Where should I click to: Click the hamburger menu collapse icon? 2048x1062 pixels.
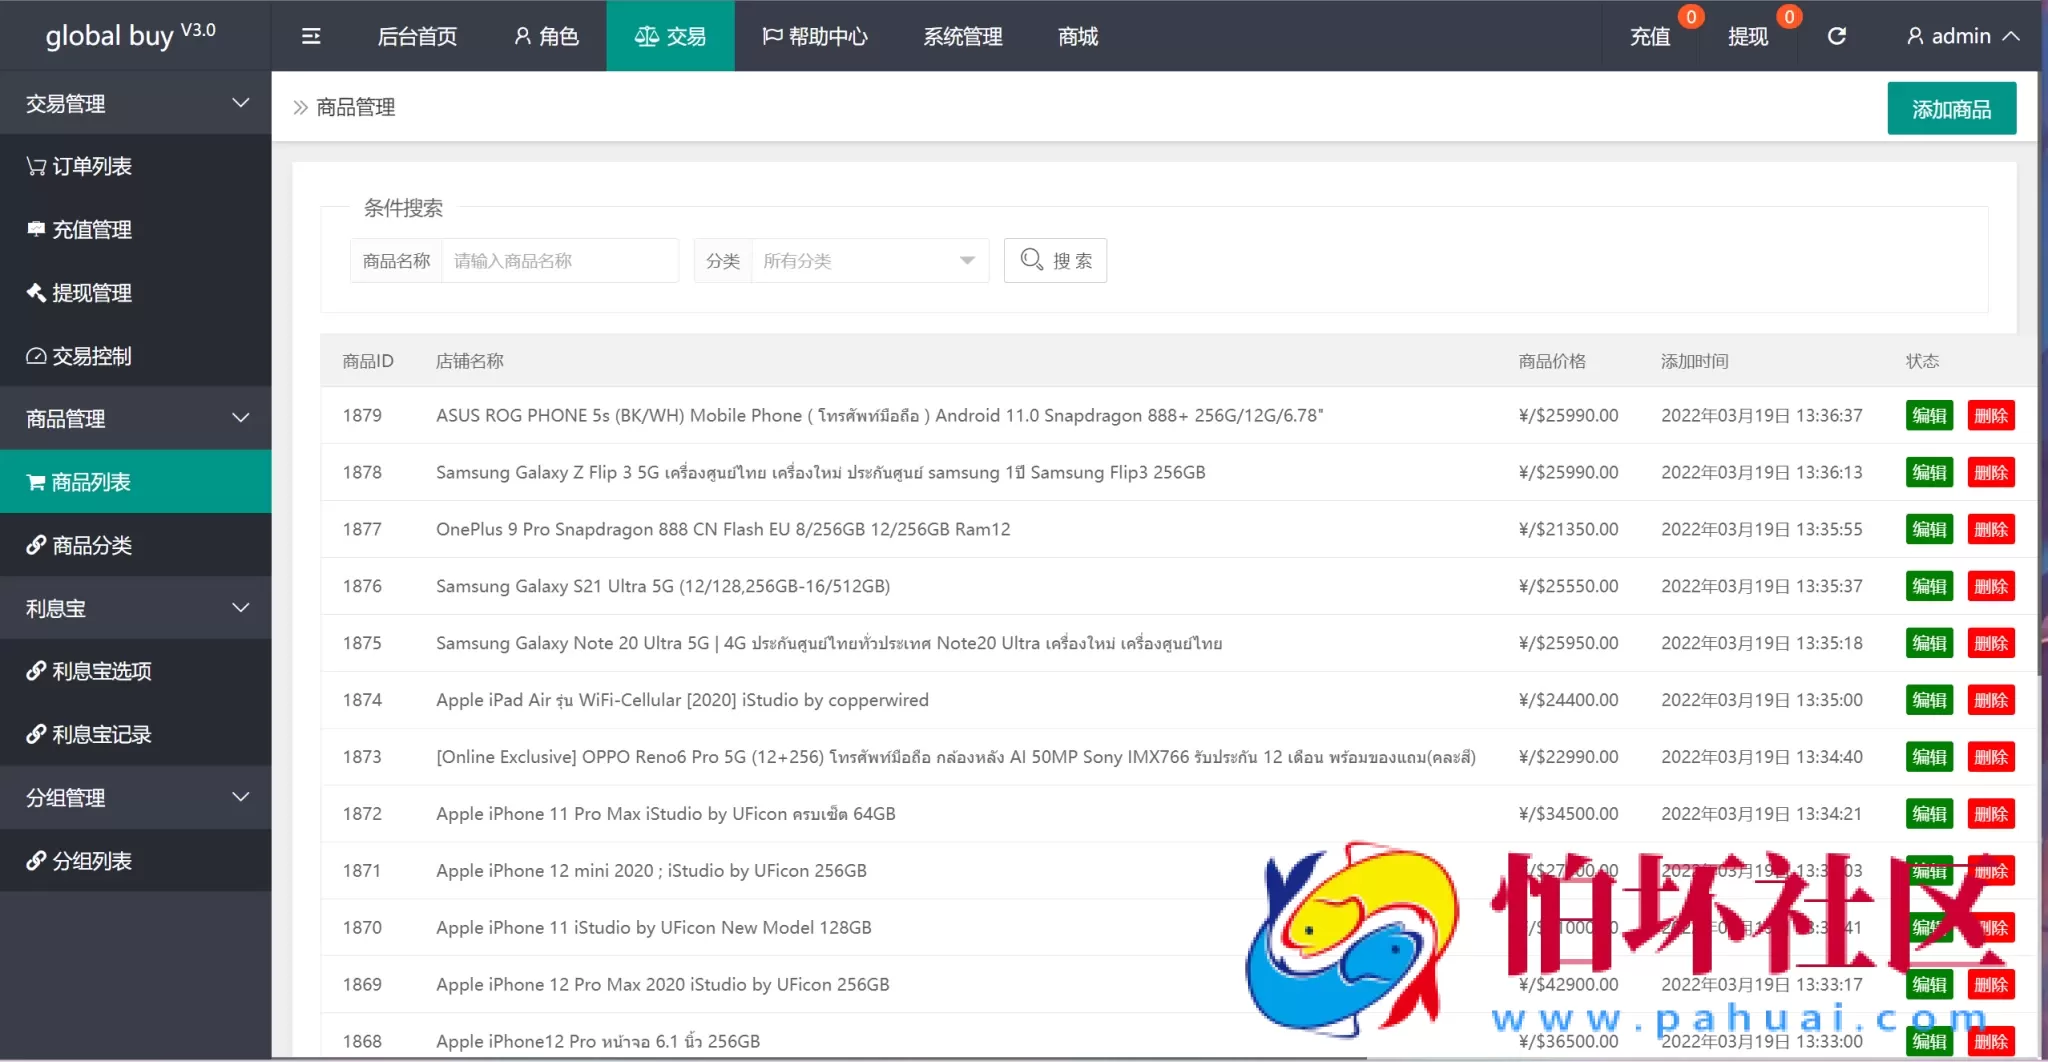[x=311, y=37]
